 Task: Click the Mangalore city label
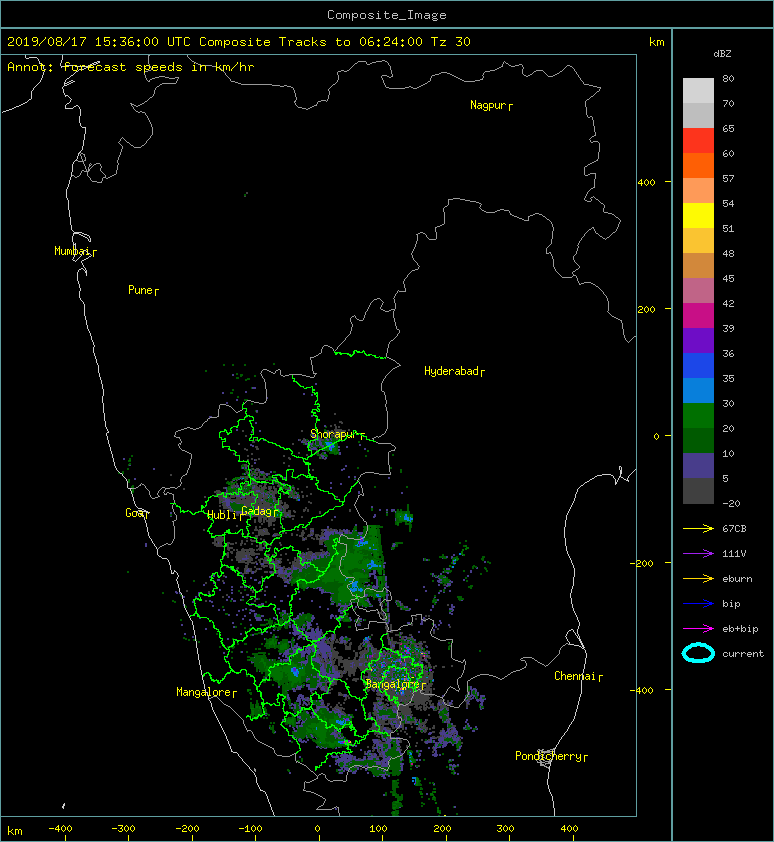pos(204,692)
